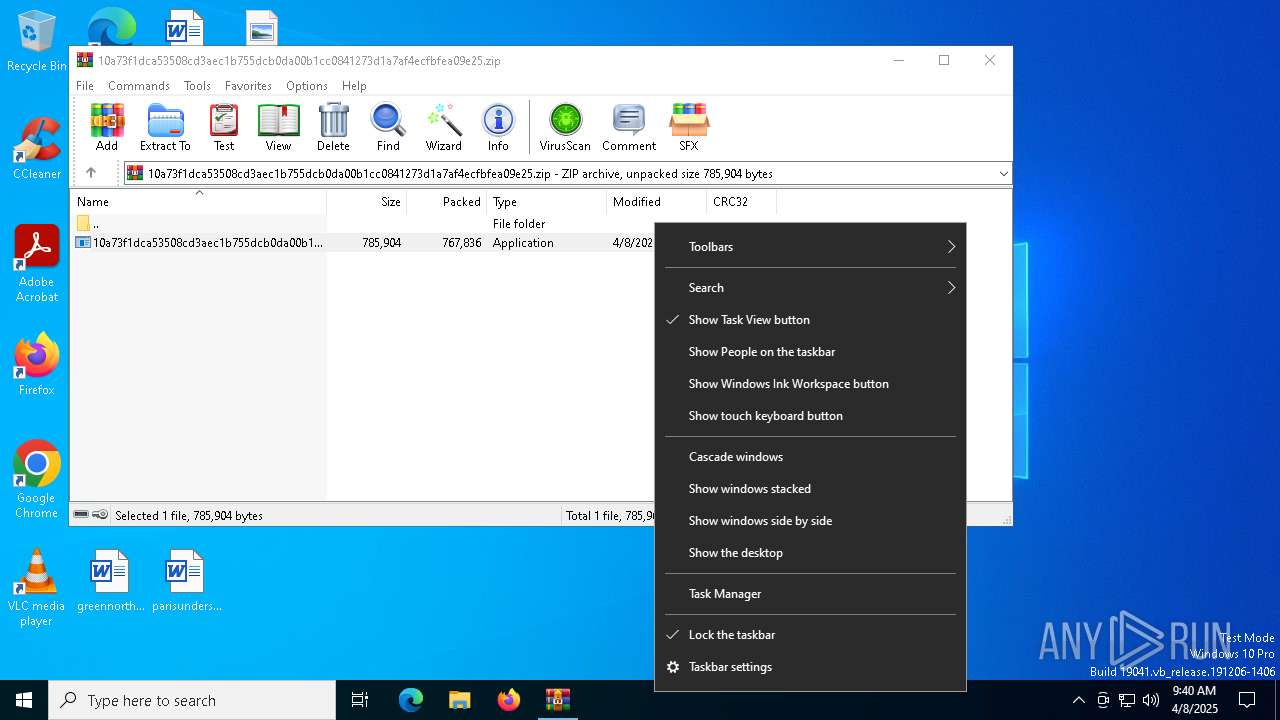The width and height of the screenshot is (1280, 720).
Task: Click the SFX toolbar icon
Action: click(x=689, y=127)
